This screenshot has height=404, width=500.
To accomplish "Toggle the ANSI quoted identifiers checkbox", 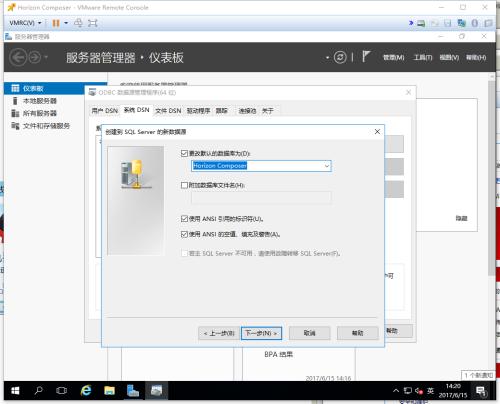I will pos(184,219).
